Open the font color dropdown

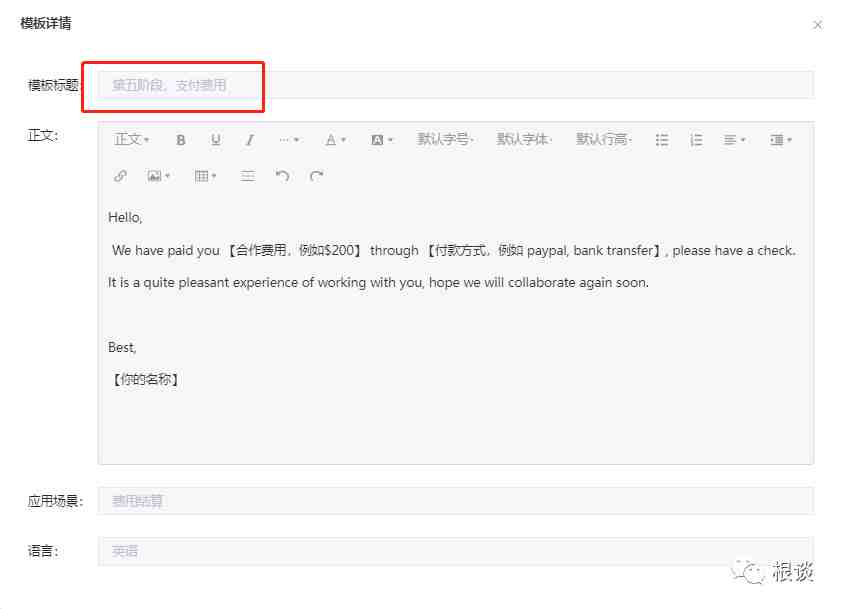pyautogui.click(x=335, y=140)
